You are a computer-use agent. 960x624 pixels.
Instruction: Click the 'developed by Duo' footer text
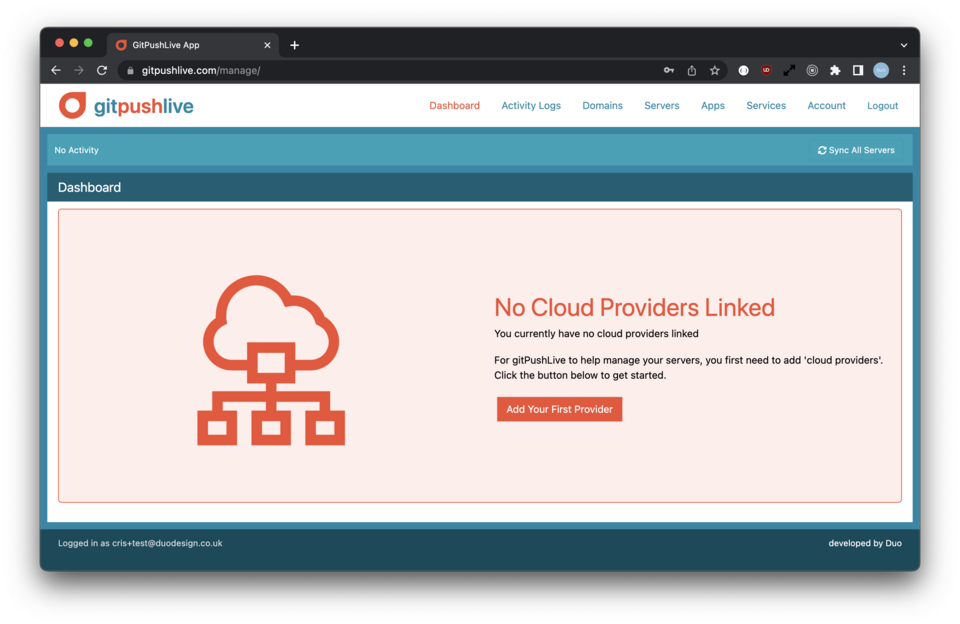click(x=864, y=543)
